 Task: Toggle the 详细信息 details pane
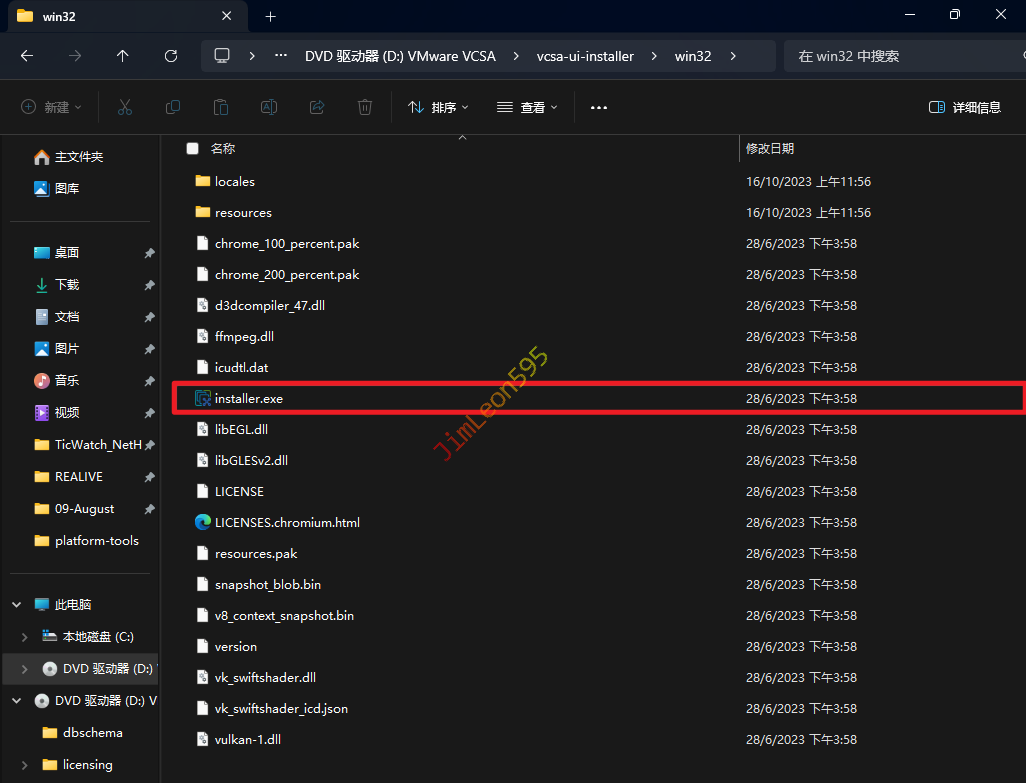(965, 107)
